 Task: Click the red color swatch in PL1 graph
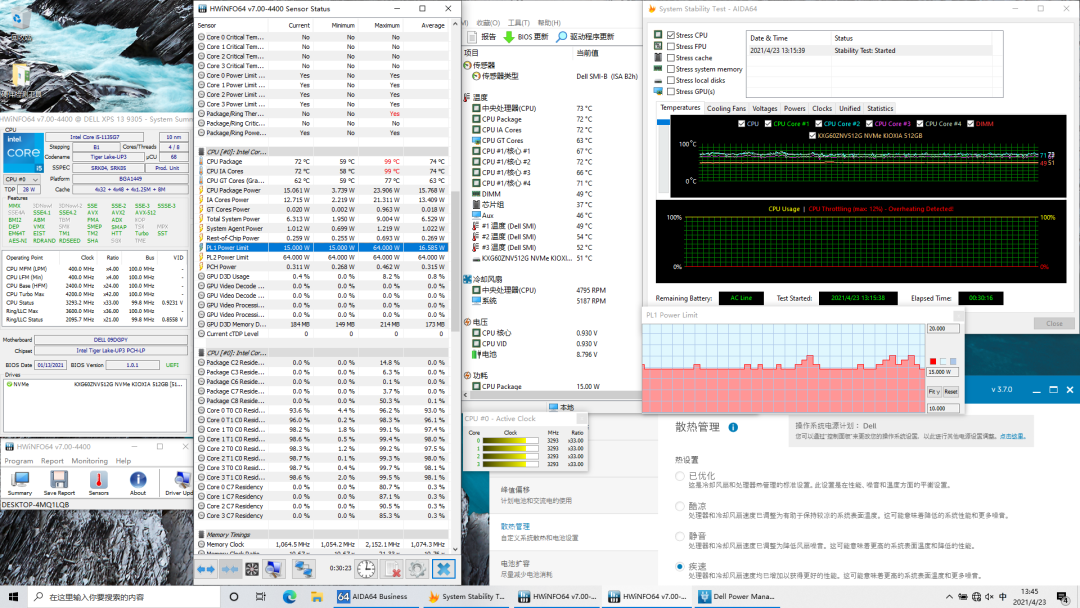pos(933,361)
